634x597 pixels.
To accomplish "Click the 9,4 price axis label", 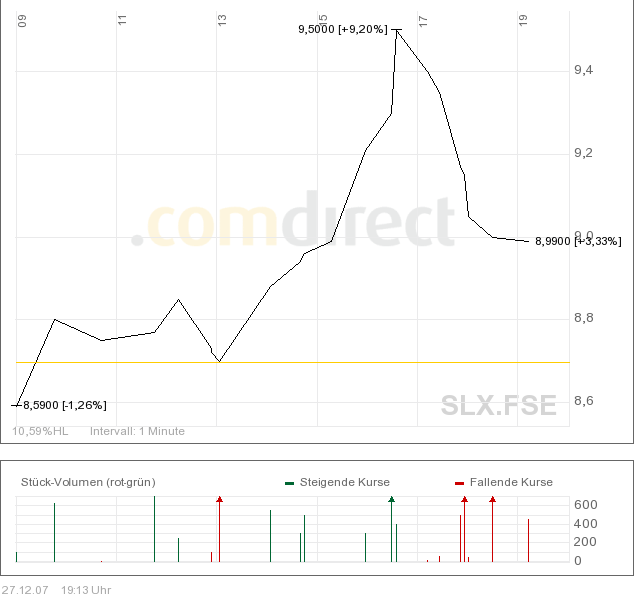I will tap(582, 70).
